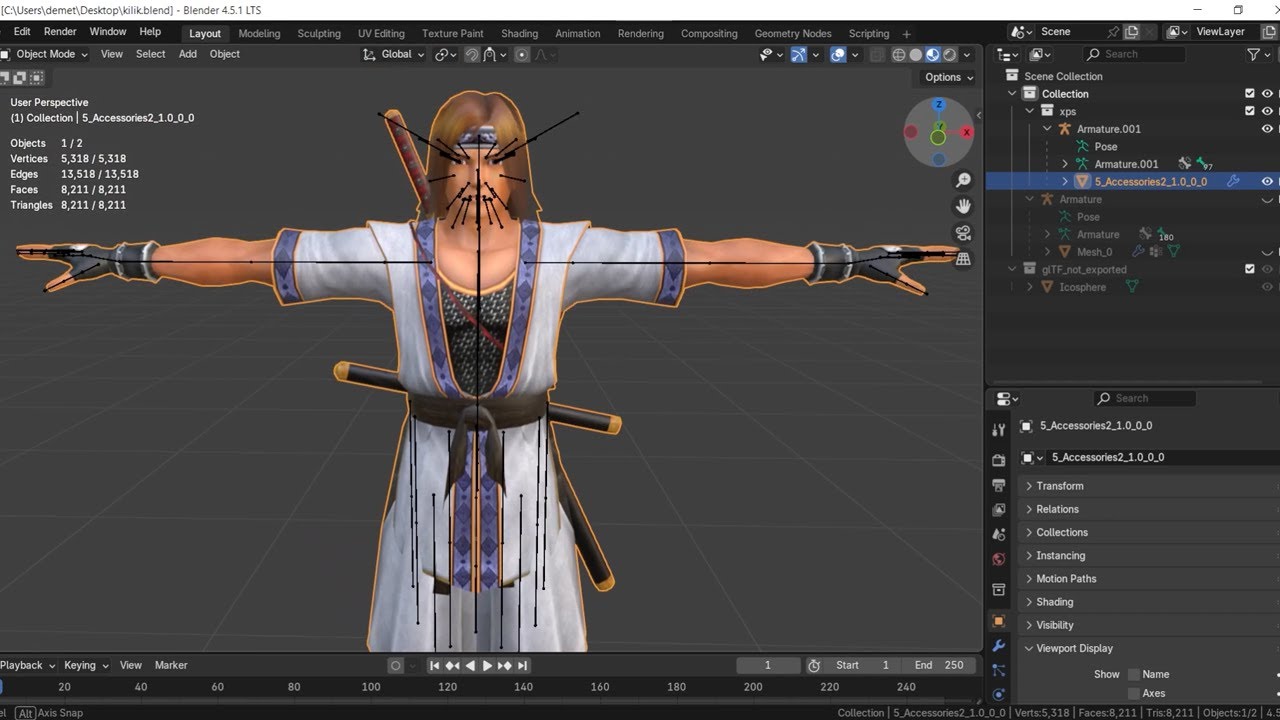Open the Tool properties tab icon
The width and height of the screenshot is (1280, 720).
pos(998,430)
